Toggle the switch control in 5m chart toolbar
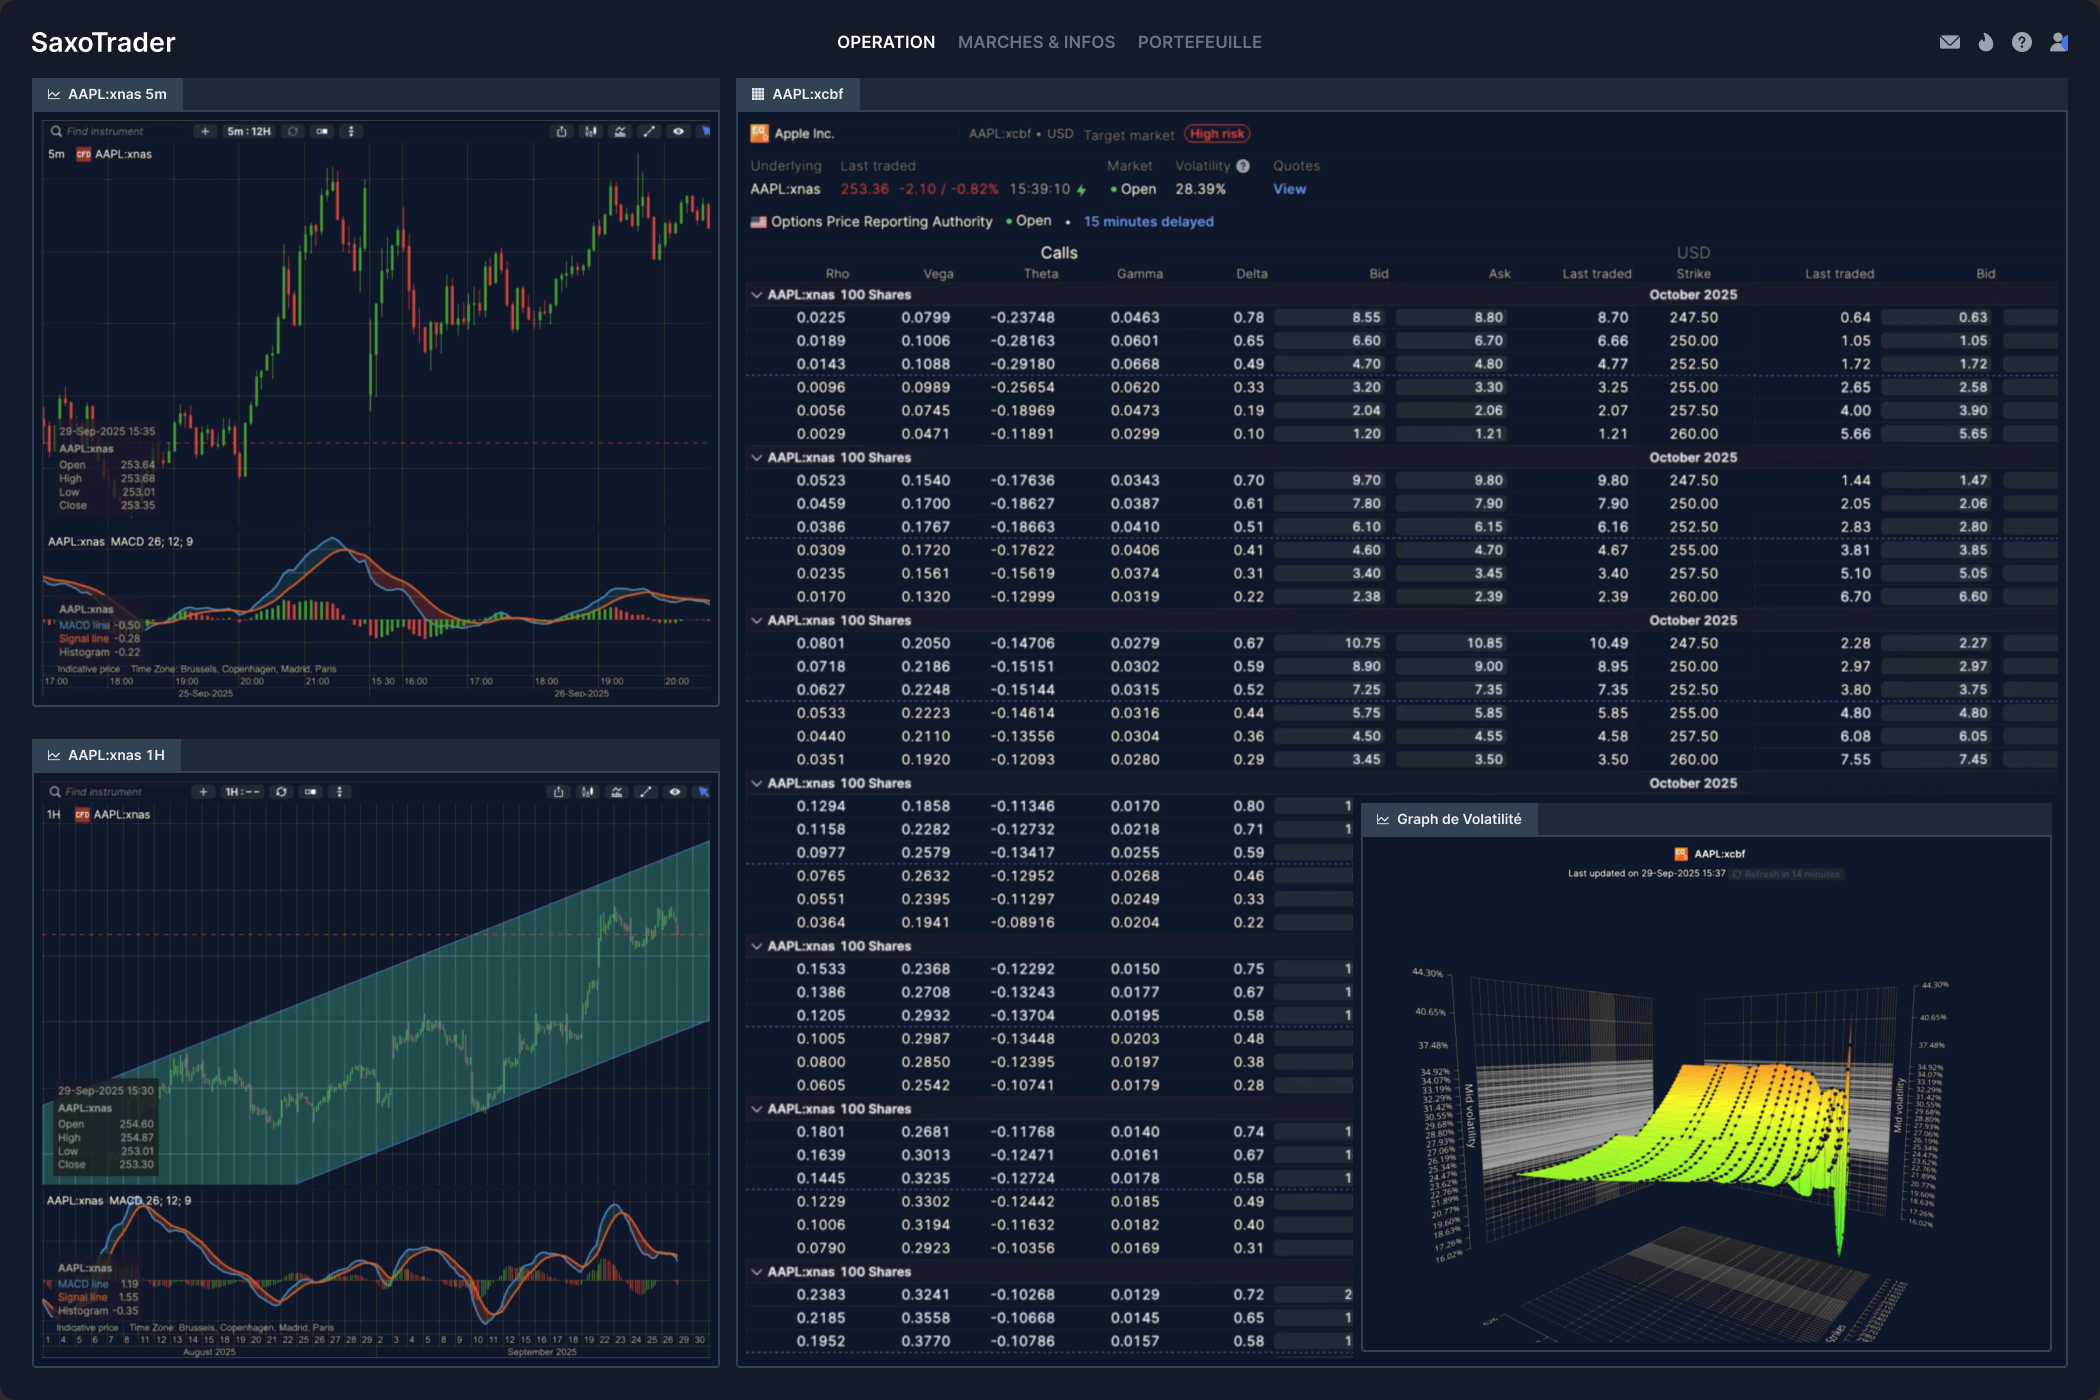This screenshot has height=1400, width=2100. tap(322, 131)
